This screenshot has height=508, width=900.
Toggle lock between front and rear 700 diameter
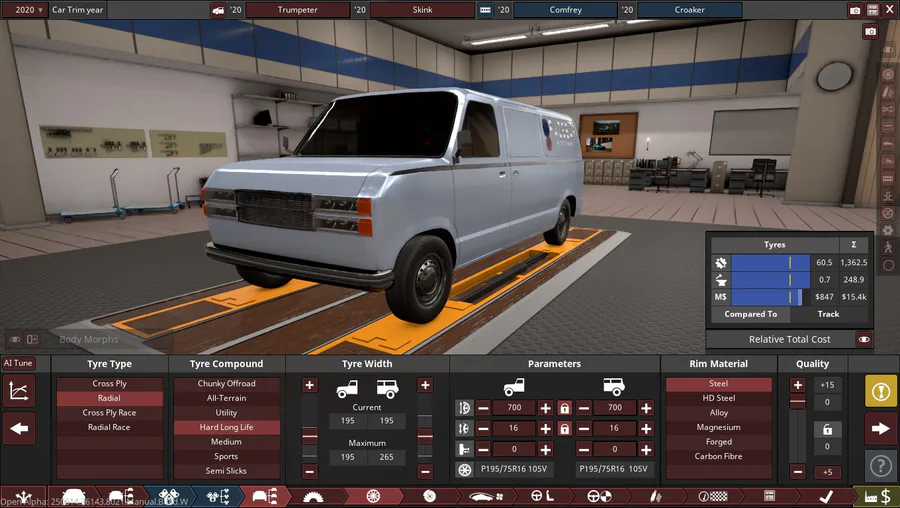(x=564, y=408)
